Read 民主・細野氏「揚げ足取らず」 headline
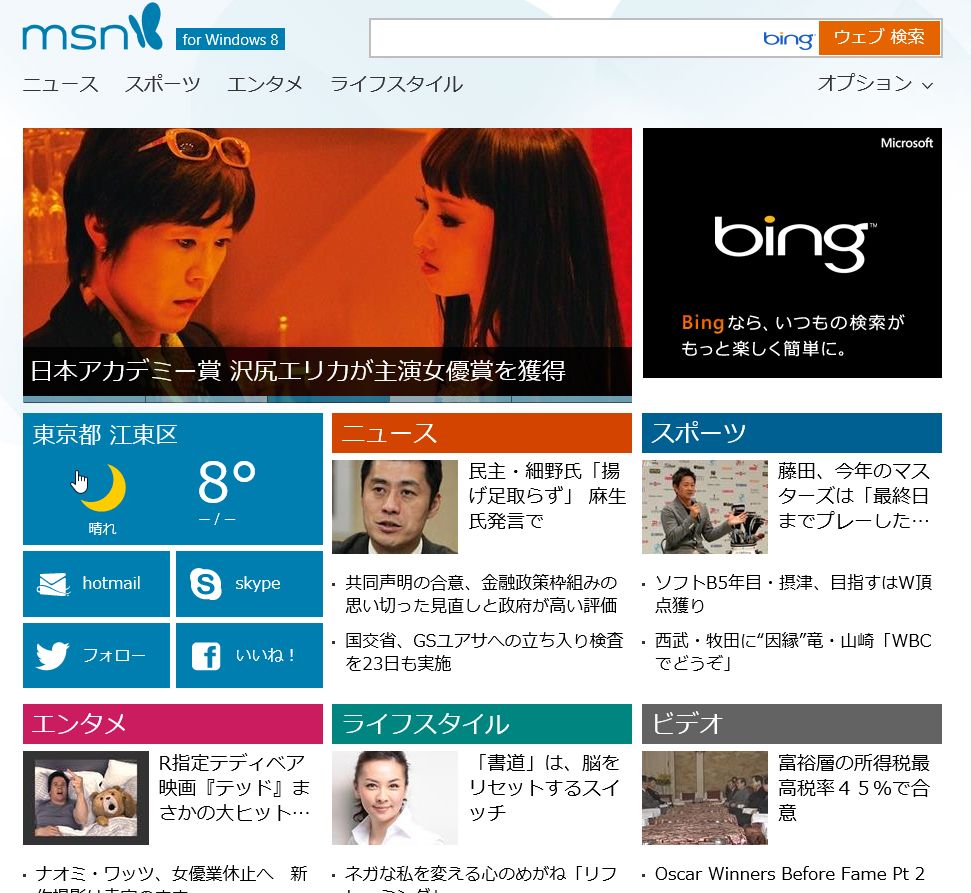 point(547,496)
